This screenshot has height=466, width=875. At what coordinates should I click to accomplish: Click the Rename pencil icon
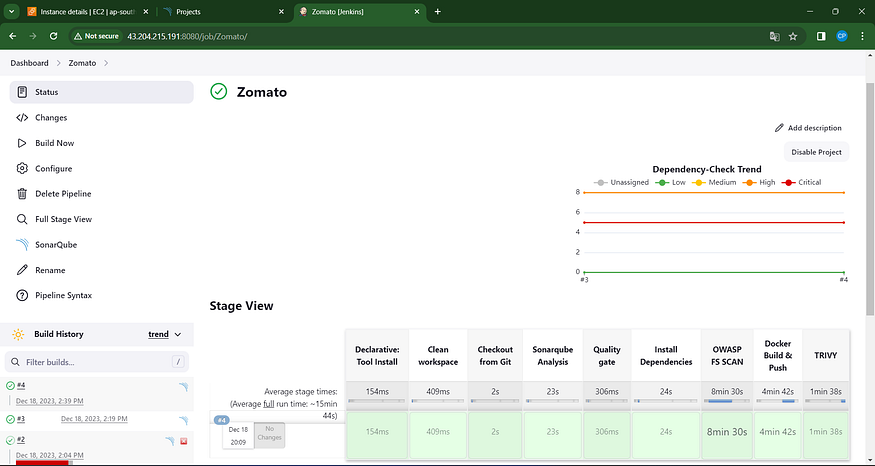pos(22,270)
